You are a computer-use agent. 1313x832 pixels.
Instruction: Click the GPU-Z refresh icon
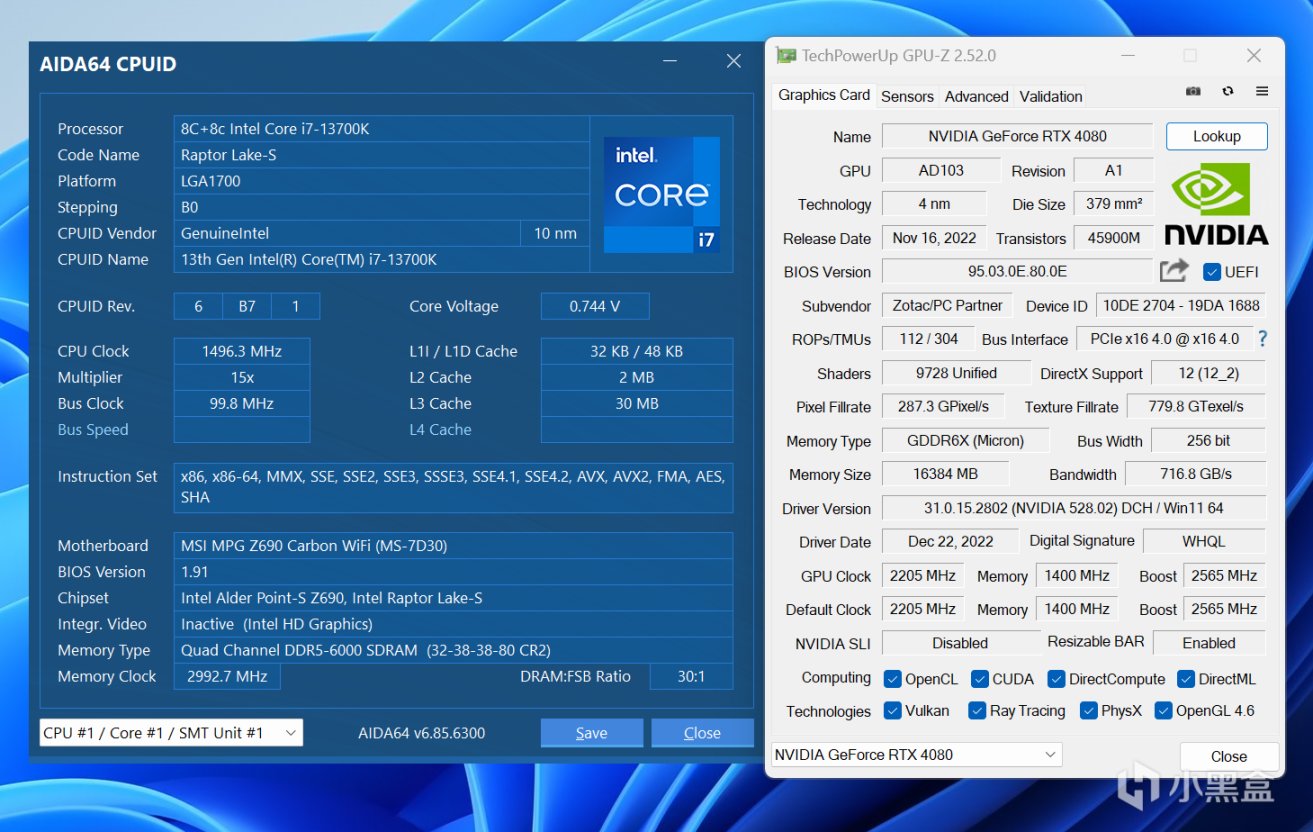(1228, 91)
